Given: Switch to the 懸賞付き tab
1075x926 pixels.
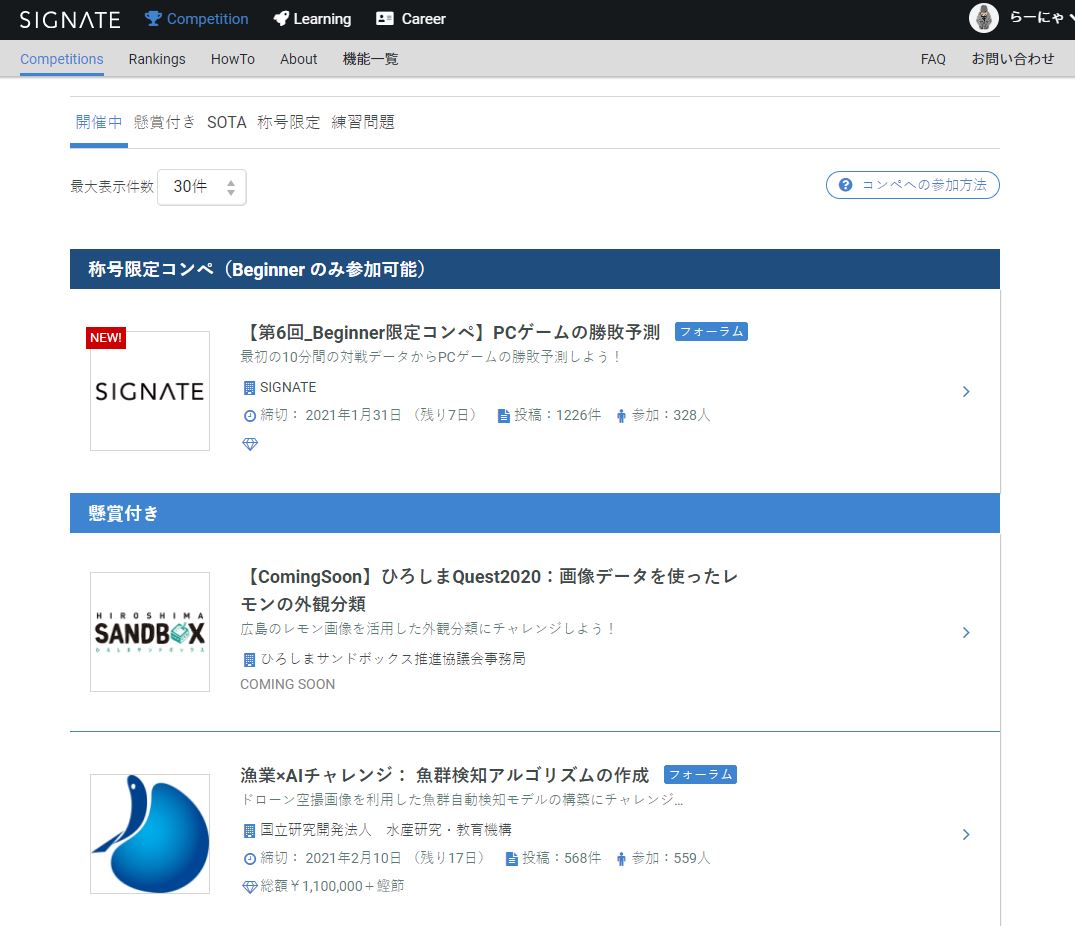Looking at the screenshot, I should [x=165, y=122].
